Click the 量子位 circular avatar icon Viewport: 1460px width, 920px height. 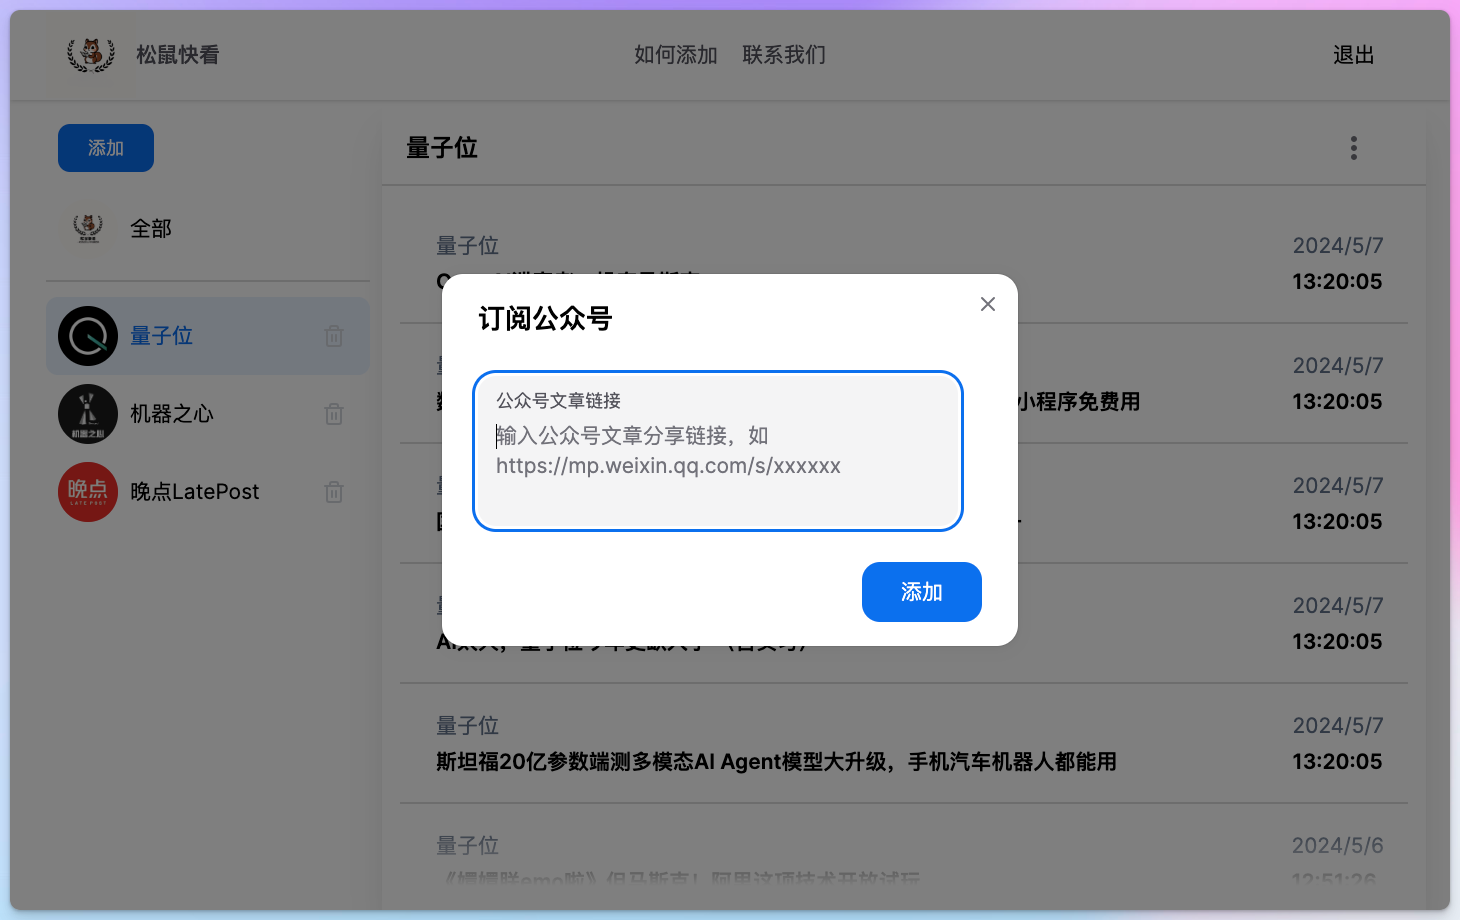(88, 336)
